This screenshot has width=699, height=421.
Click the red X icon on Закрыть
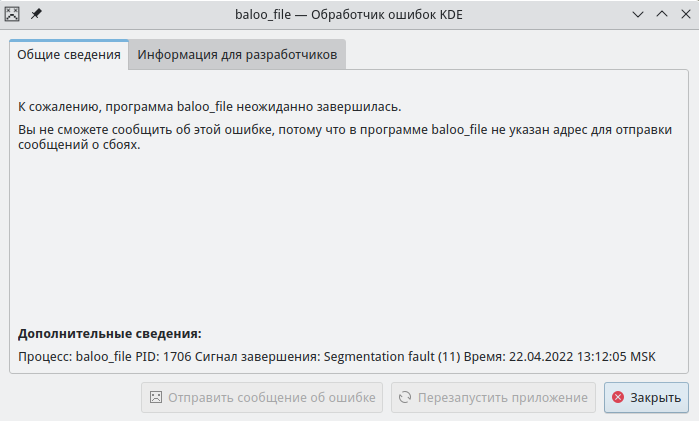pos(618,397)
